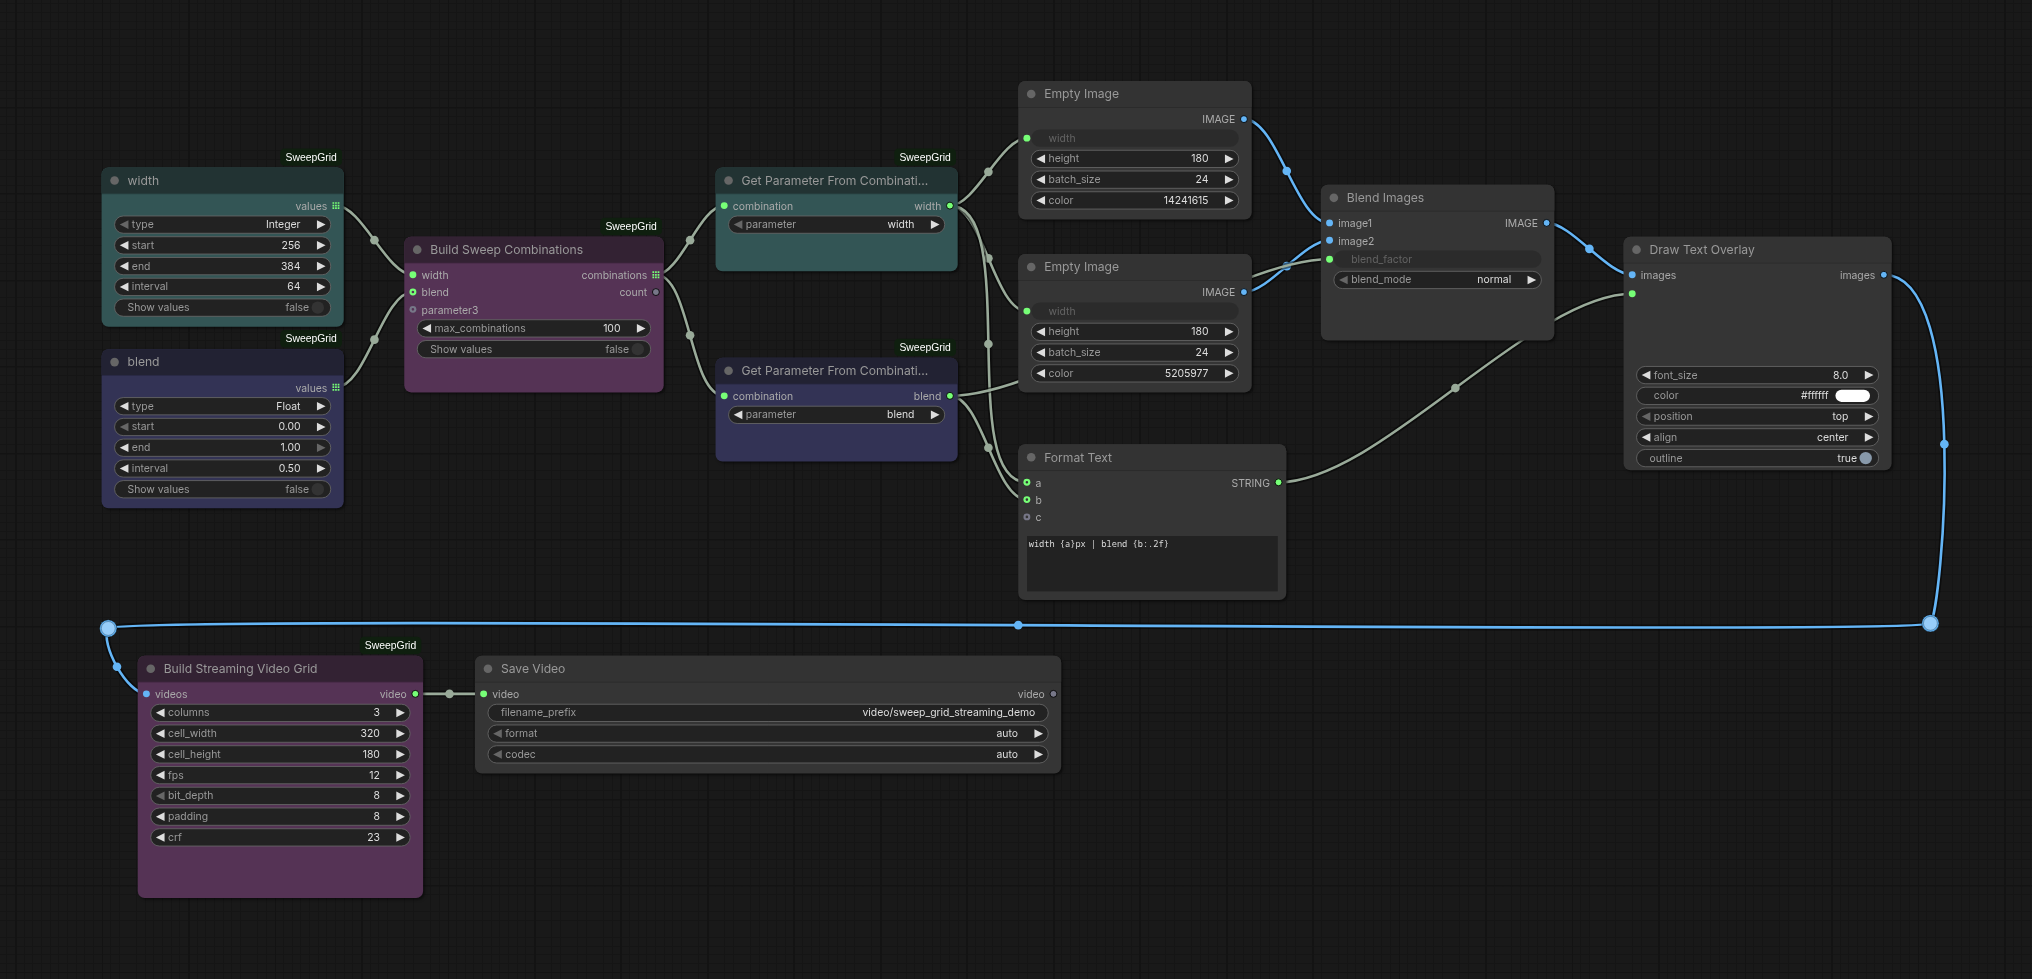Collapse the Save Video node dot
The image size is (2032, 979).
coord(488,669)
